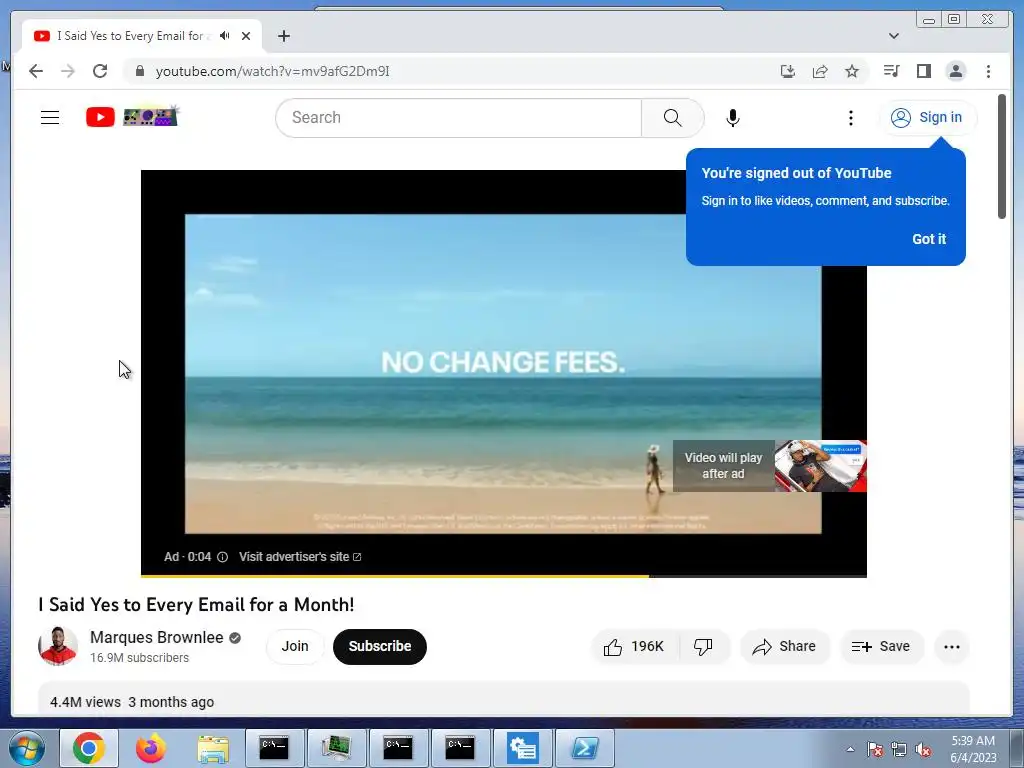Go to YouTube home via logo

132,117
